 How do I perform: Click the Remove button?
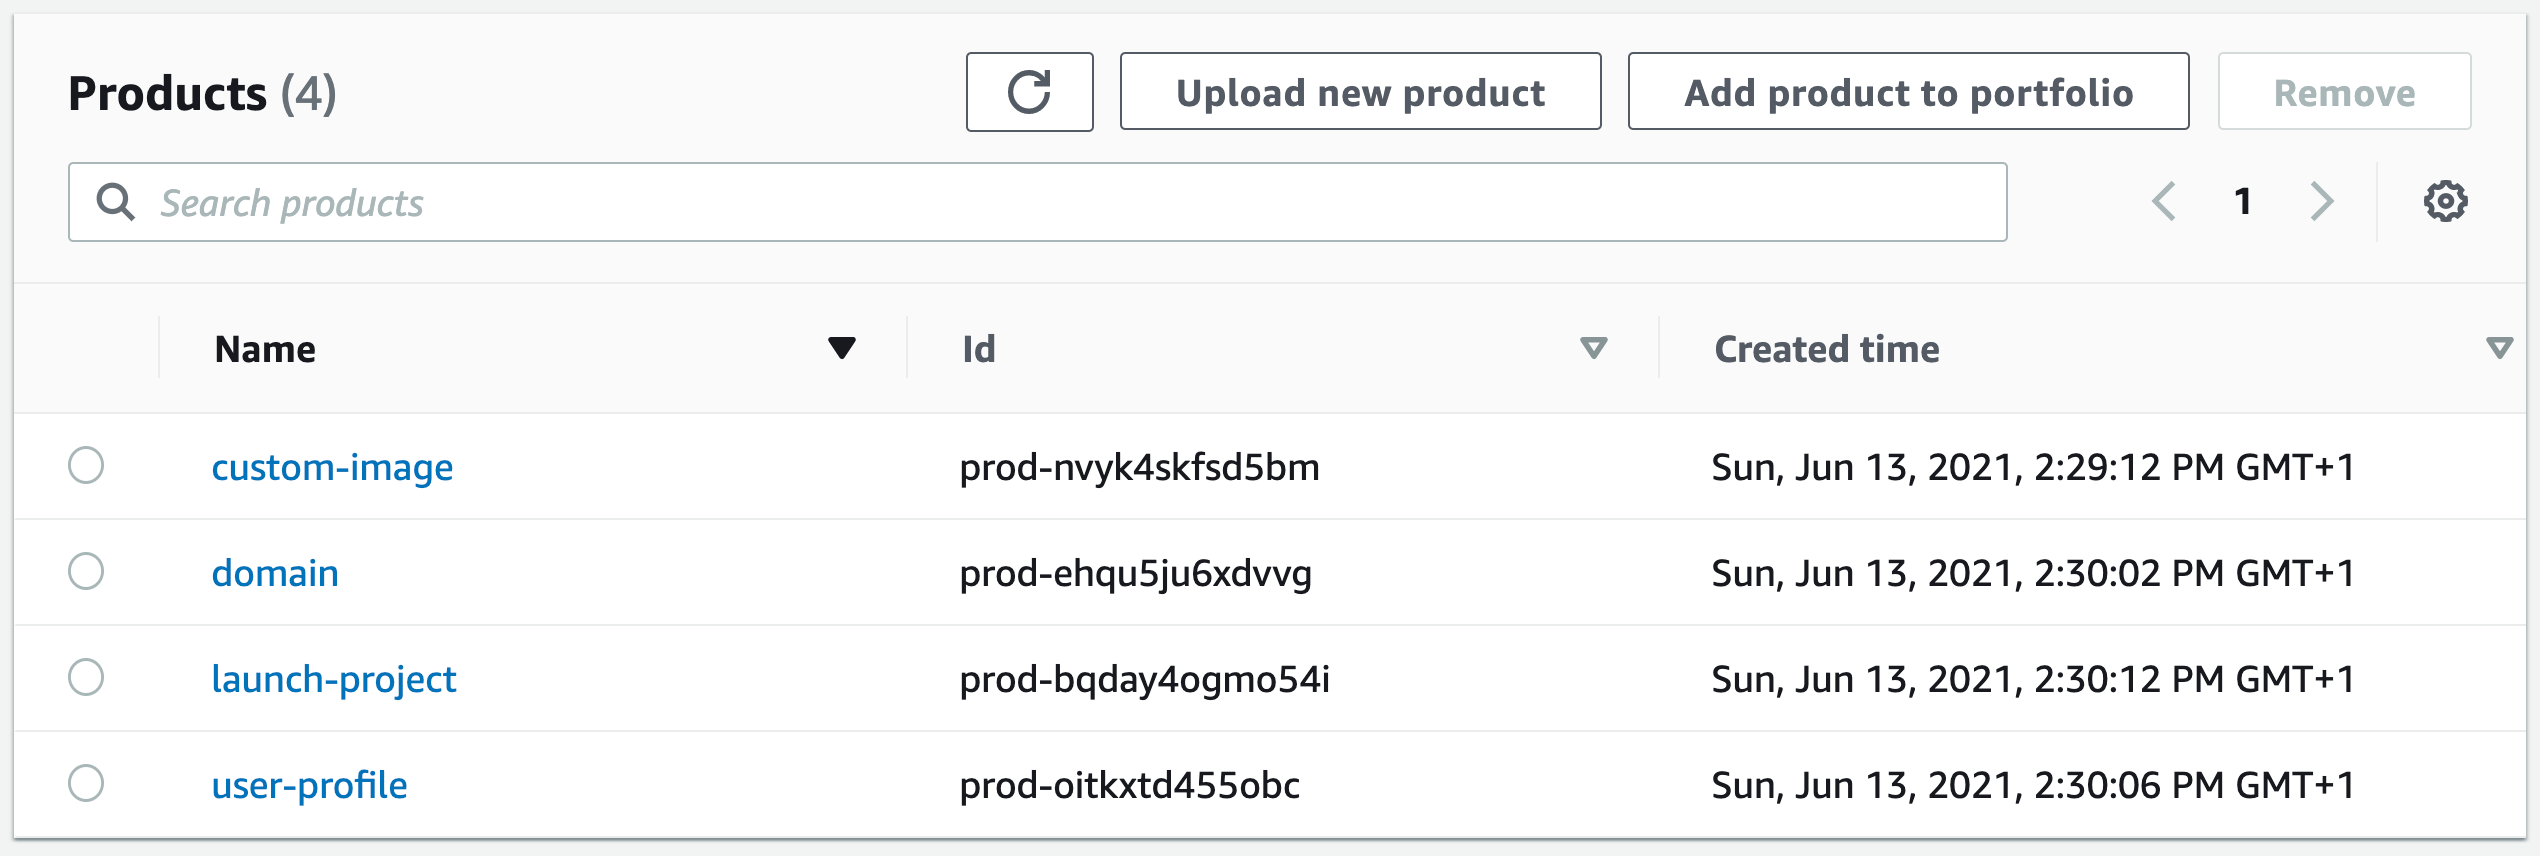(x=2344, y=92)
